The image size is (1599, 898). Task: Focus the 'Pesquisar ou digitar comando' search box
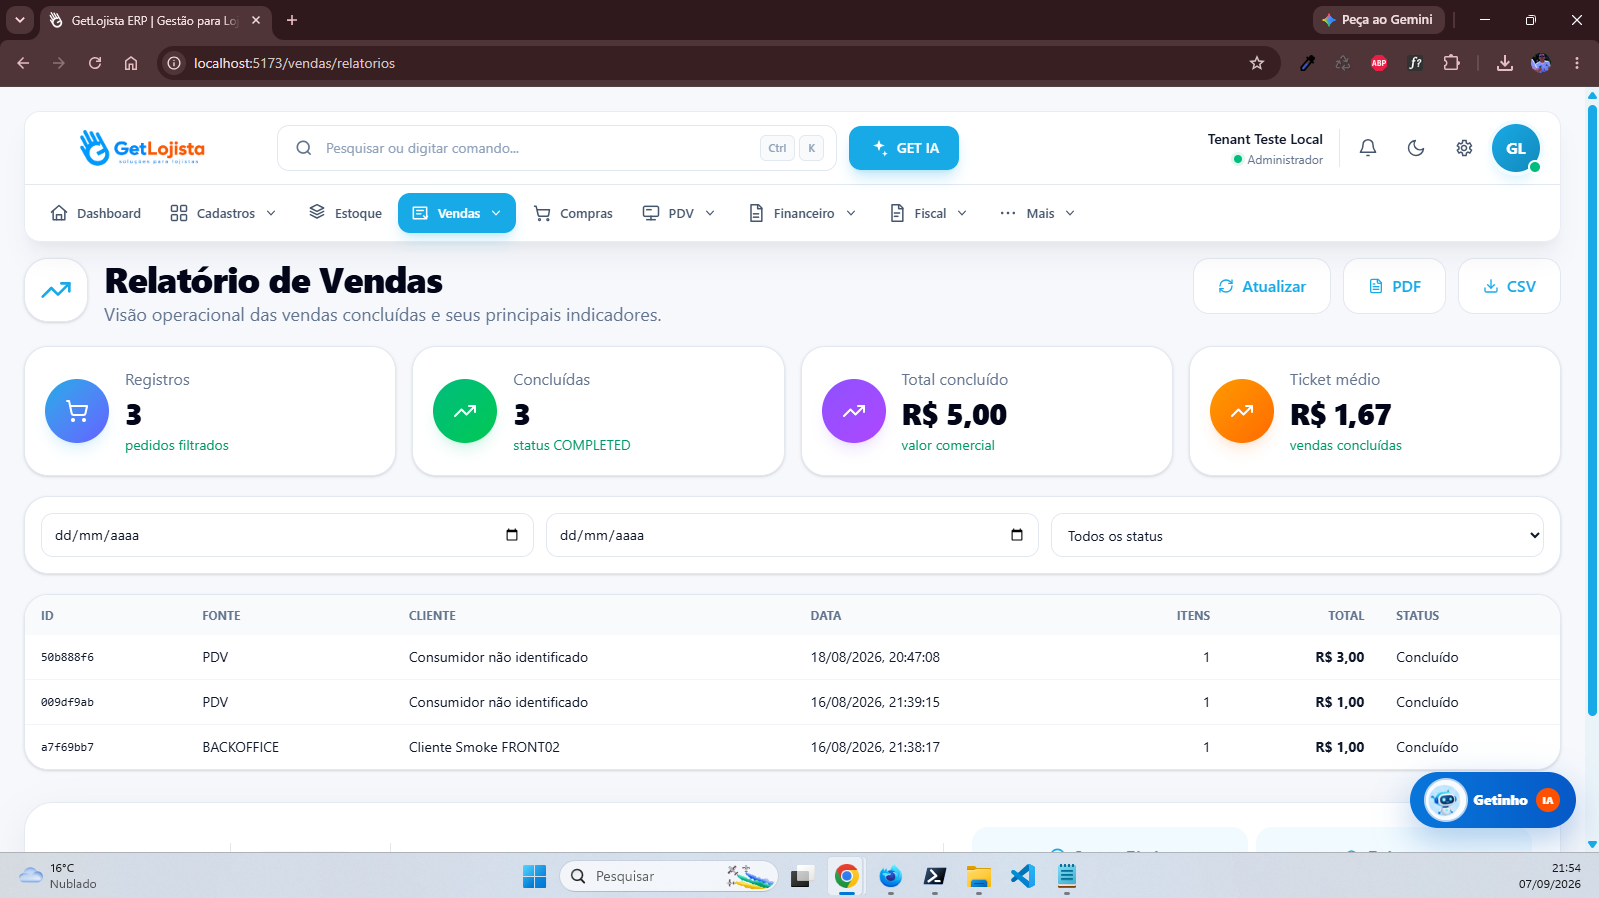tap(557, 148)
